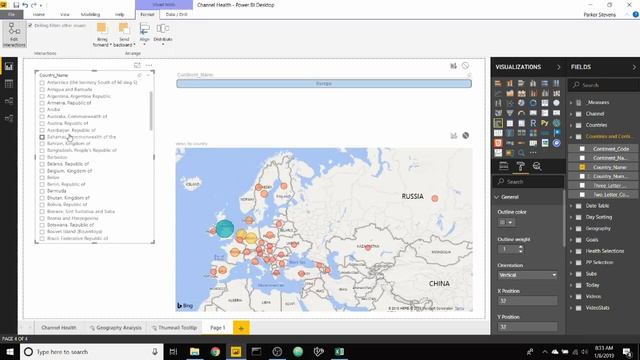Check the Belize country checkbox
The image size is (640, 360).
coord(42,177)
